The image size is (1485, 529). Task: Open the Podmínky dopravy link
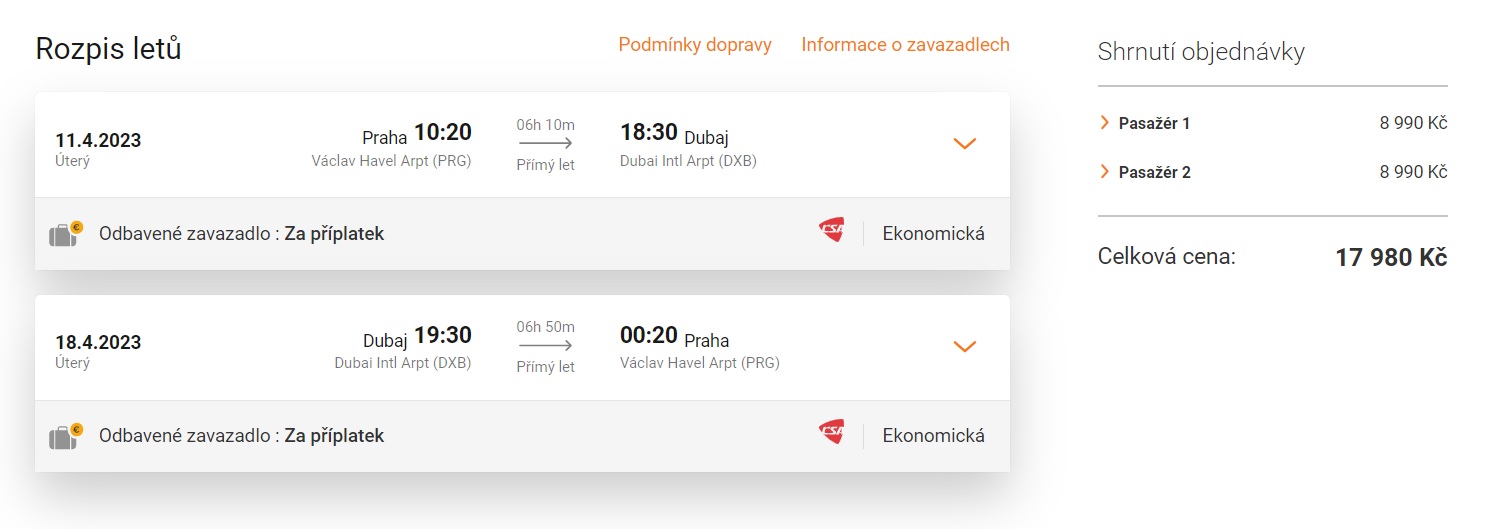[695, 45]
